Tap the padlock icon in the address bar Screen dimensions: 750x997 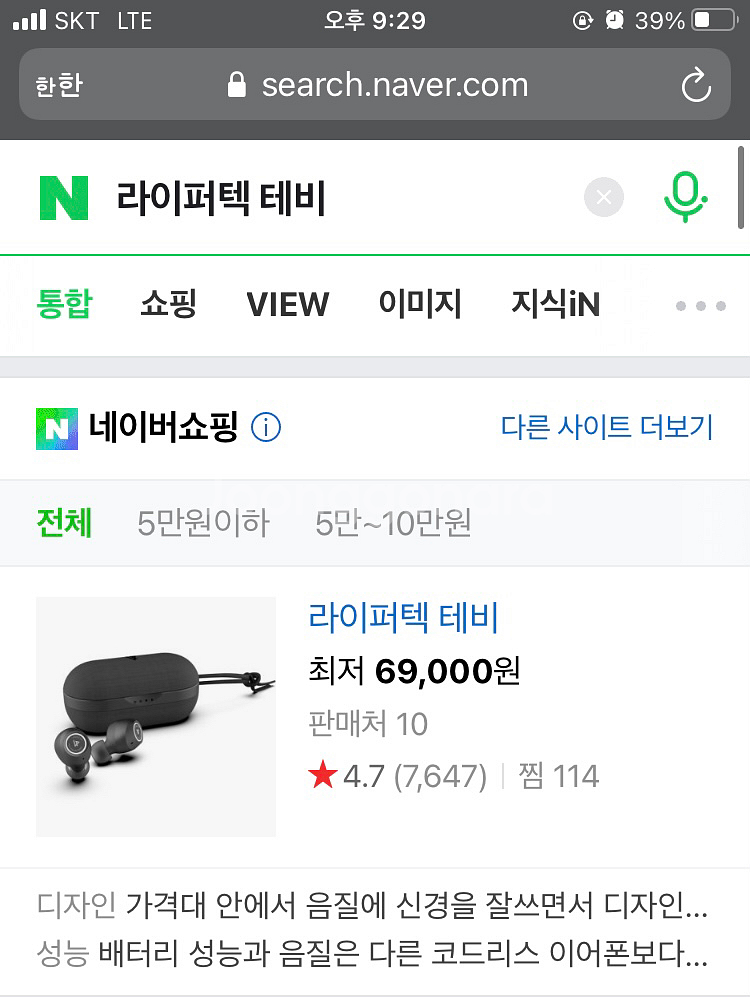pyautogui.click(x=236, y=85)
